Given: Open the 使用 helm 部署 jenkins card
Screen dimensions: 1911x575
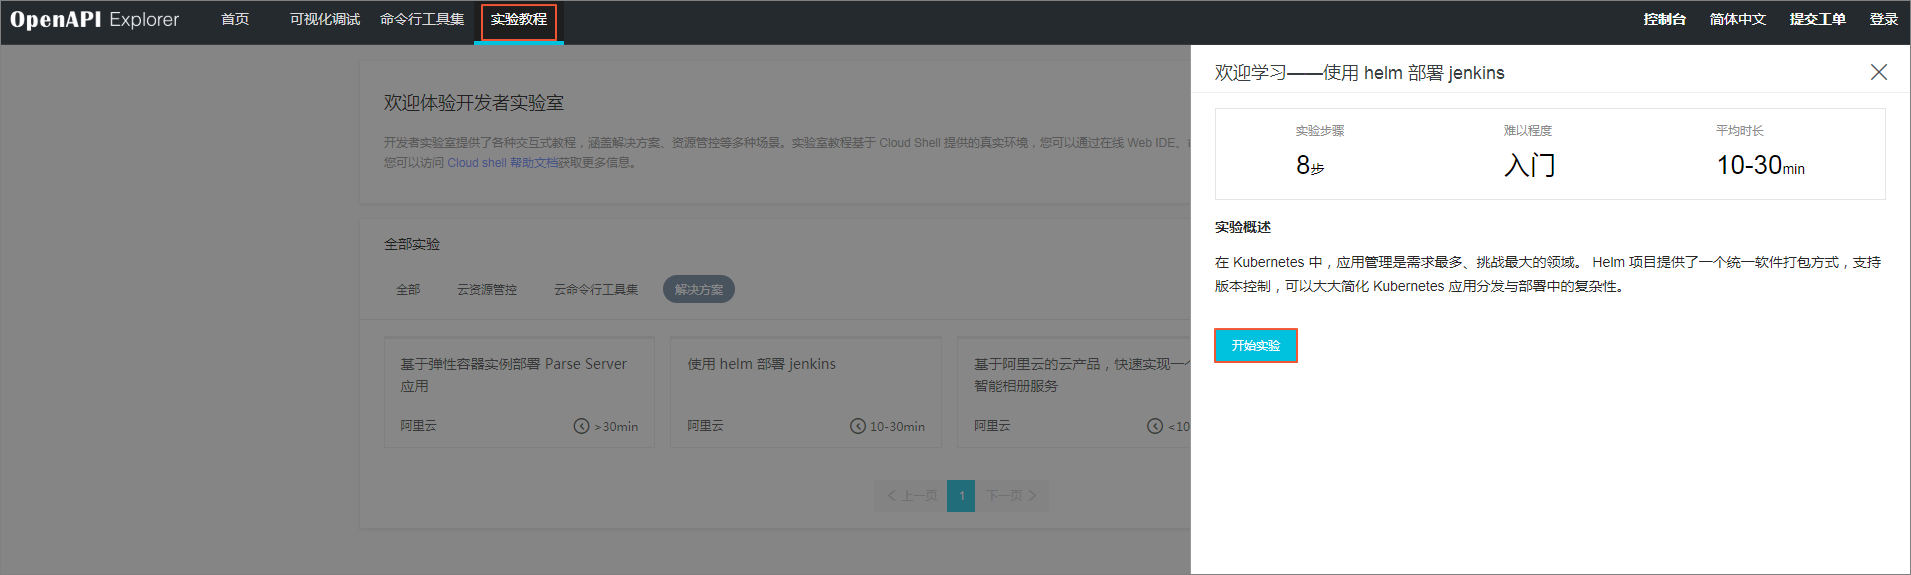Looking at the screenshot, I should pos(806,392).
